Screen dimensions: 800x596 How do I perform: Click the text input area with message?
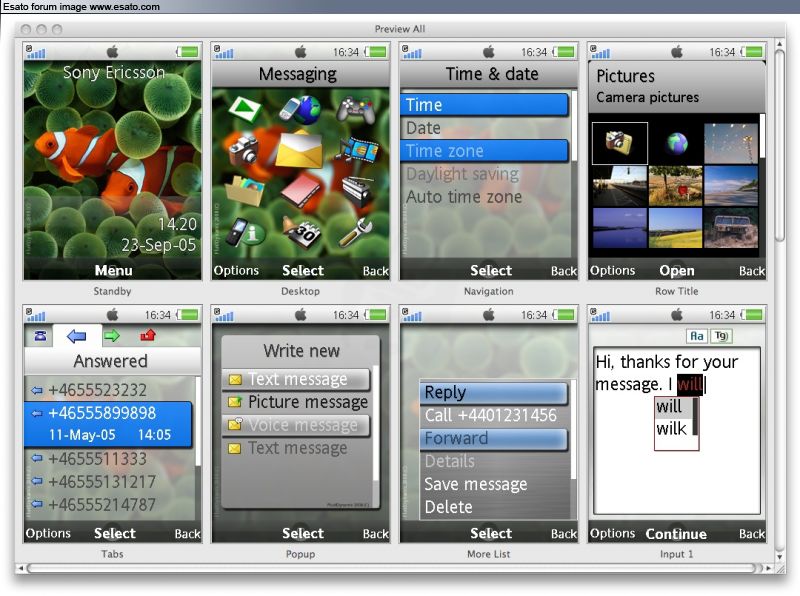677,431
